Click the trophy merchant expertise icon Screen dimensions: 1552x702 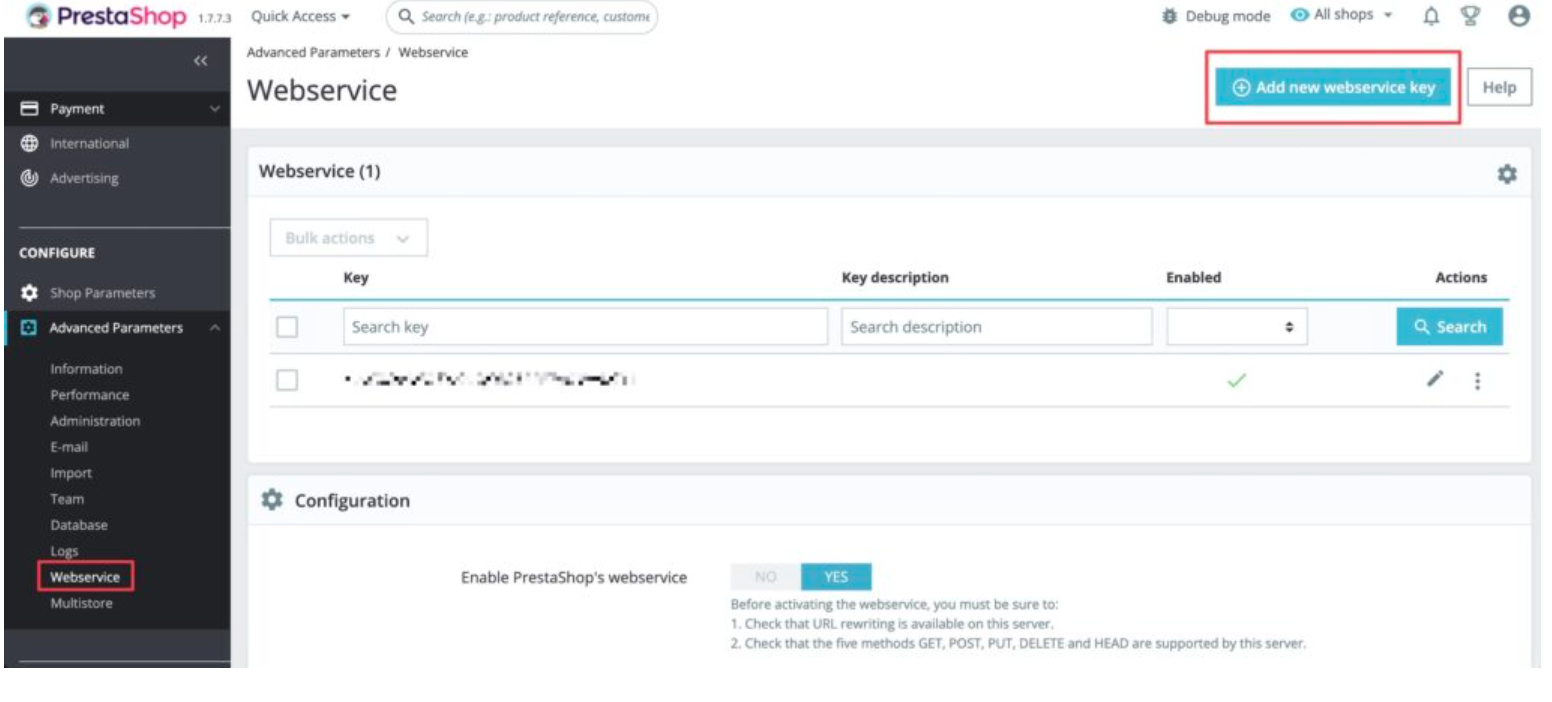coord(1470,16)
